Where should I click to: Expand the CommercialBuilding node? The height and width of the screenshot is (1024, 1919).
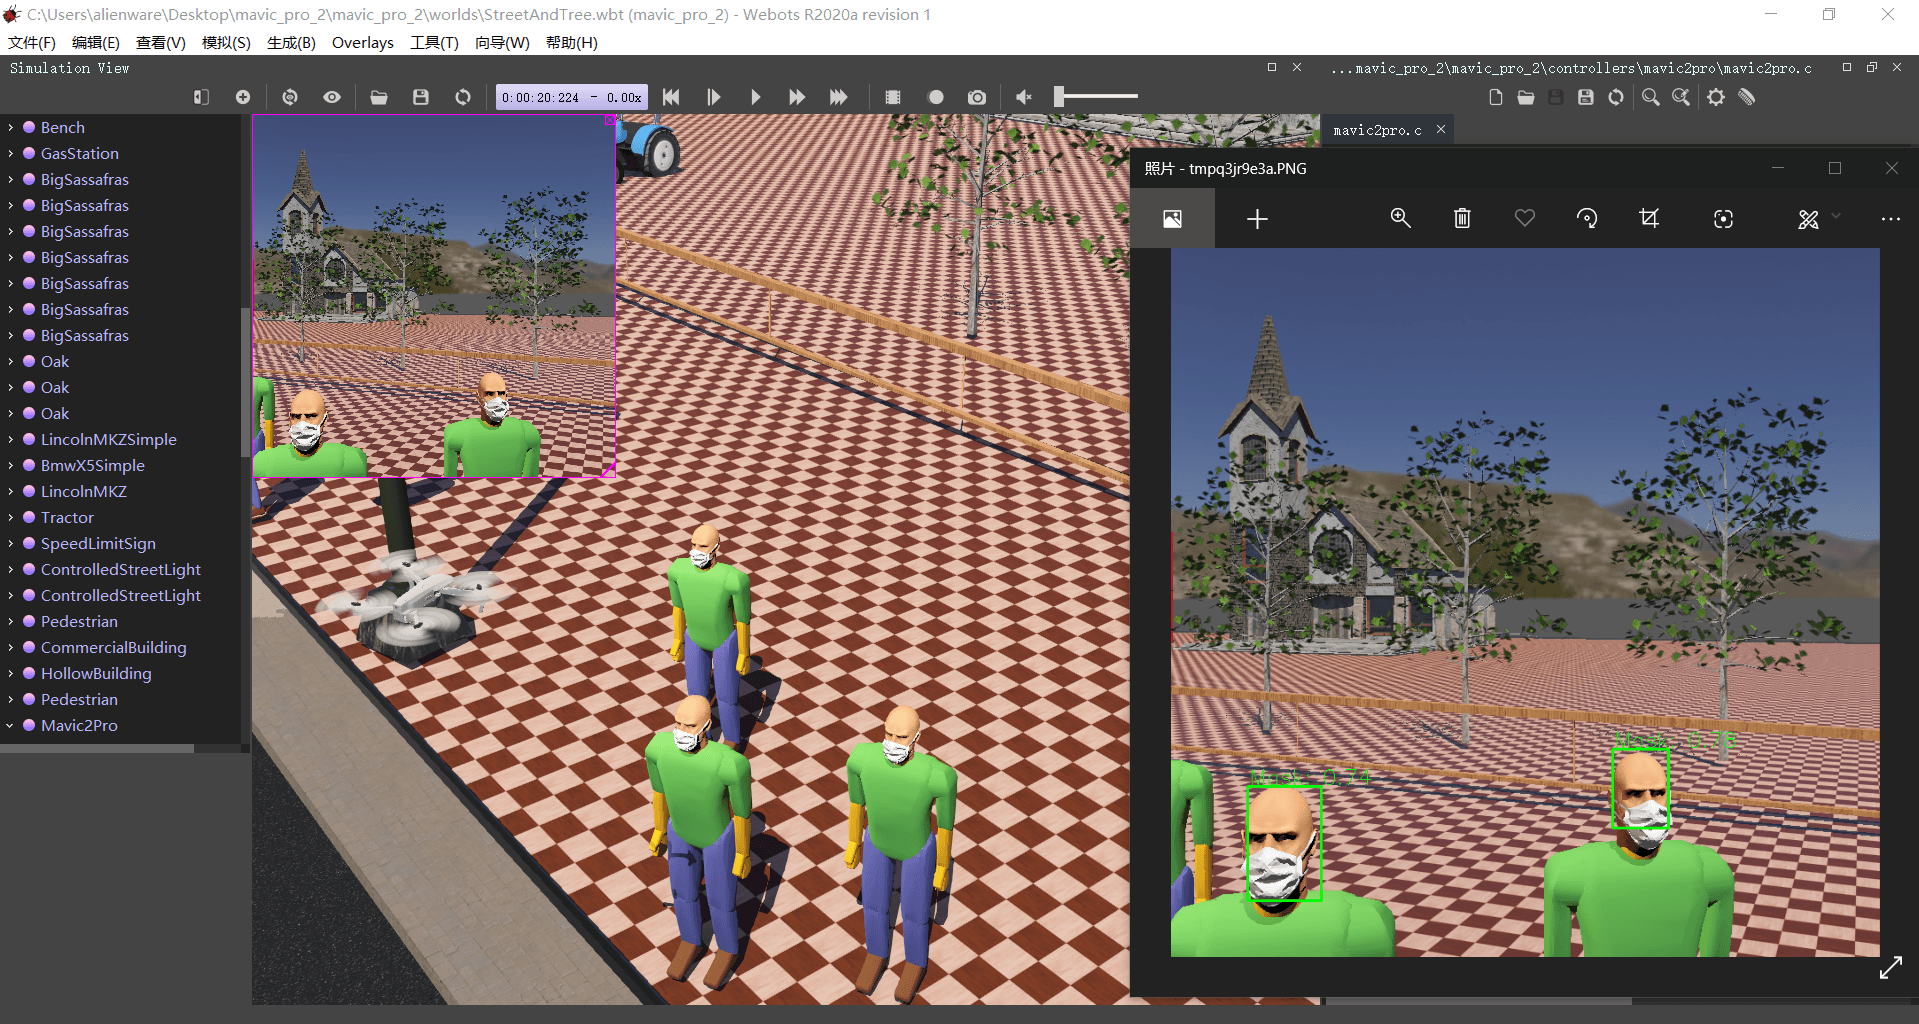tap(10, 648)
